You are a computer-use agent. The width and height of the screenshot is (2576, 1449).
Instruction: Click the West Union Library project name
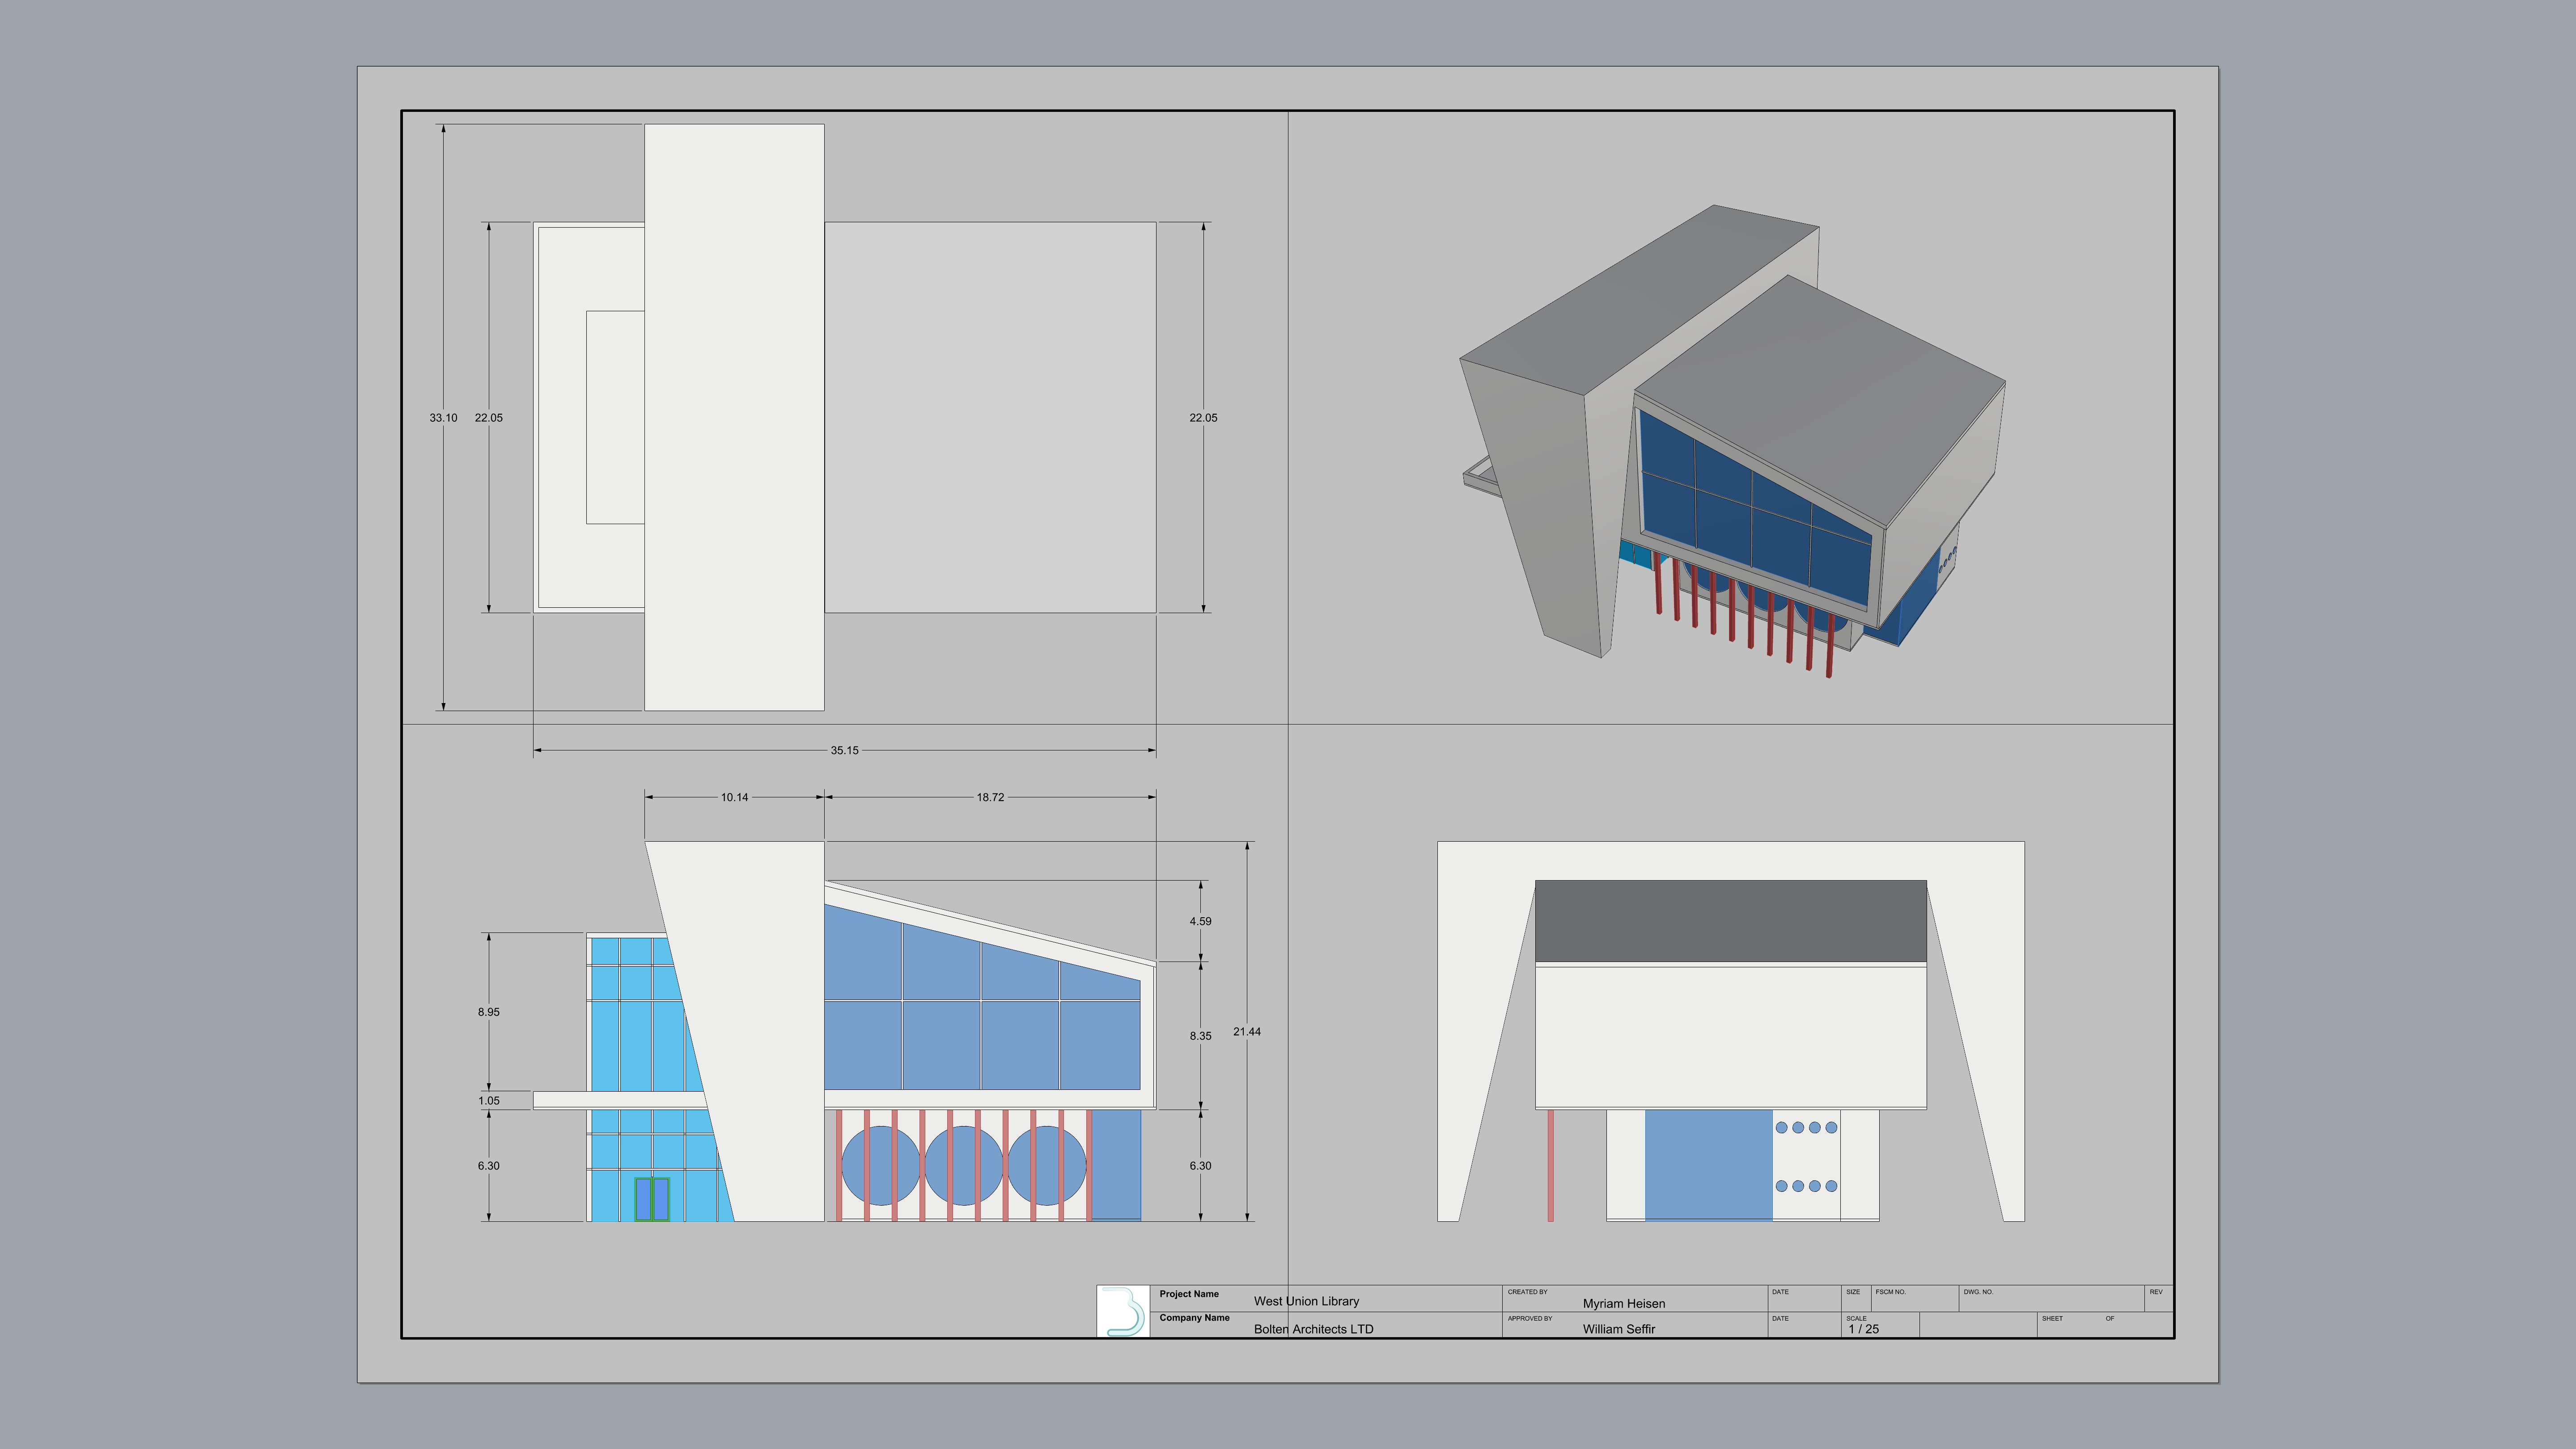[1306, 1301]
